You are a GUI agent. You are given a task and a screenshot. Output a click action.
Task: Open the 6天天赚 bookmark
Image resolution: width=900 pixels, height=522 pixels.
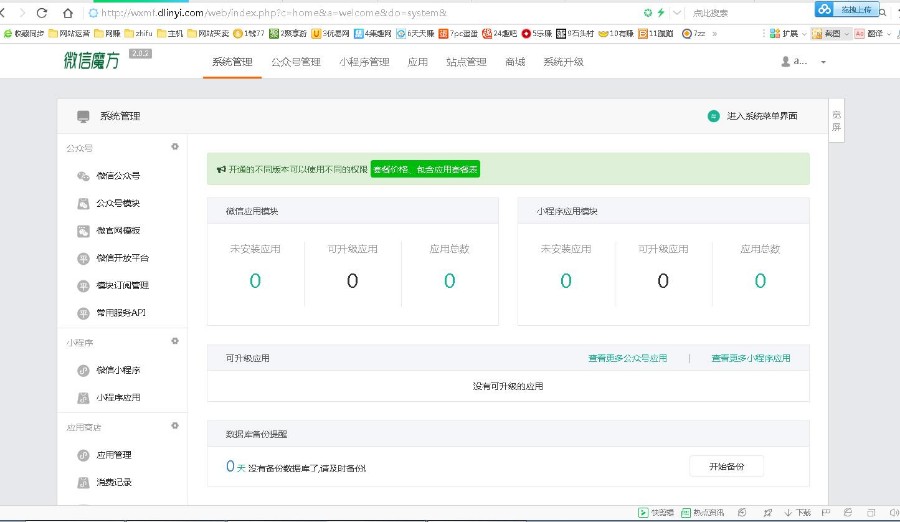coord(416,33)
